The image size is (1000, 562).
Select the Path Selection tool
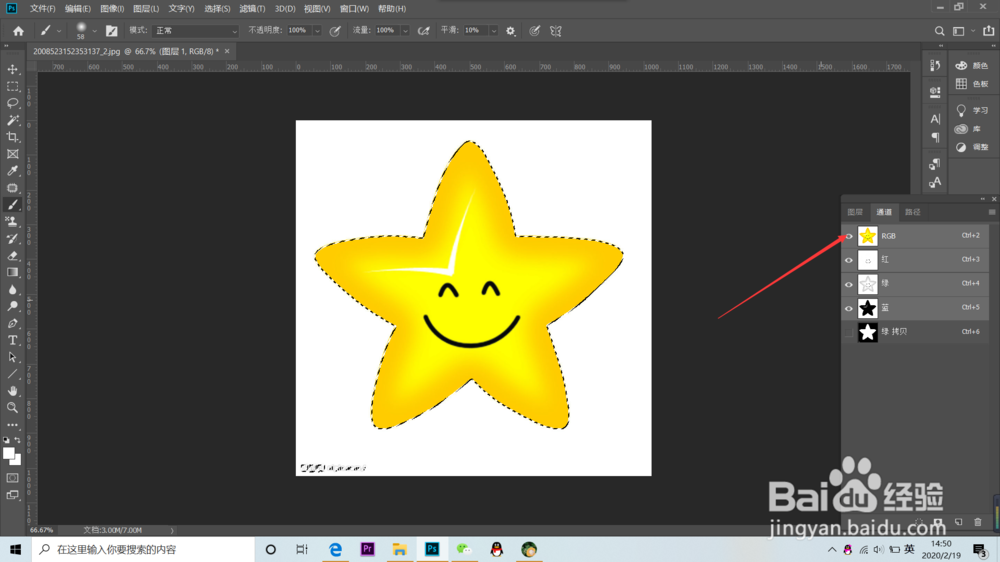(12, 357)
